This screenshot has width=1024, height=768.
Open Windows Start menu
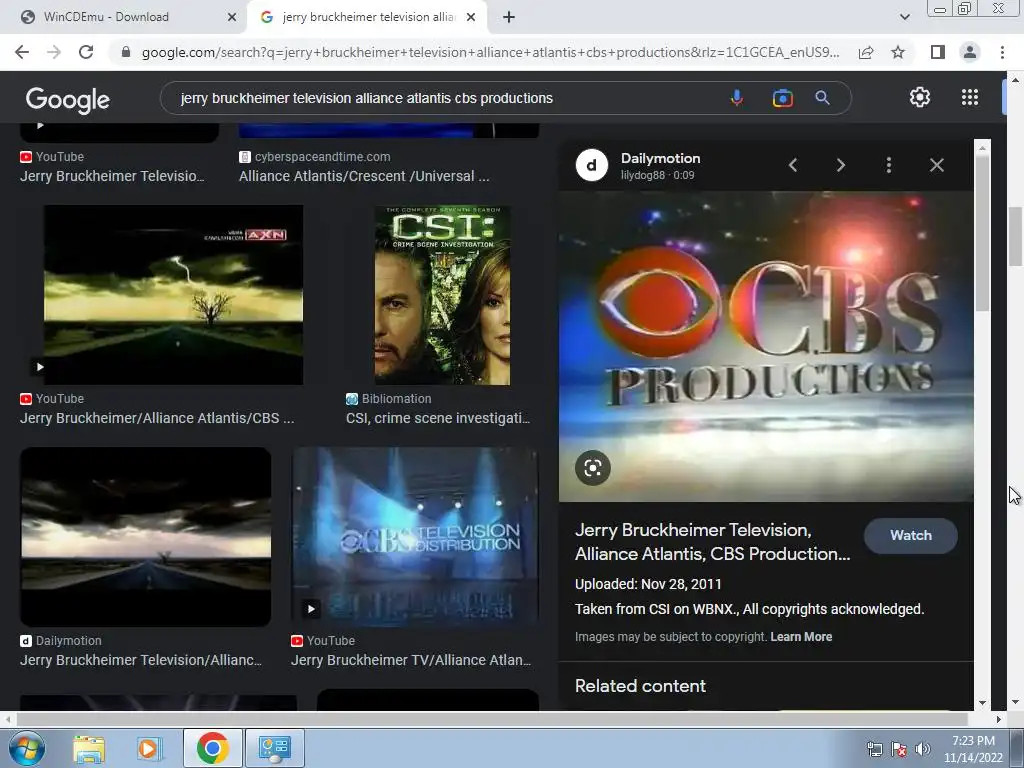[27, 748]
